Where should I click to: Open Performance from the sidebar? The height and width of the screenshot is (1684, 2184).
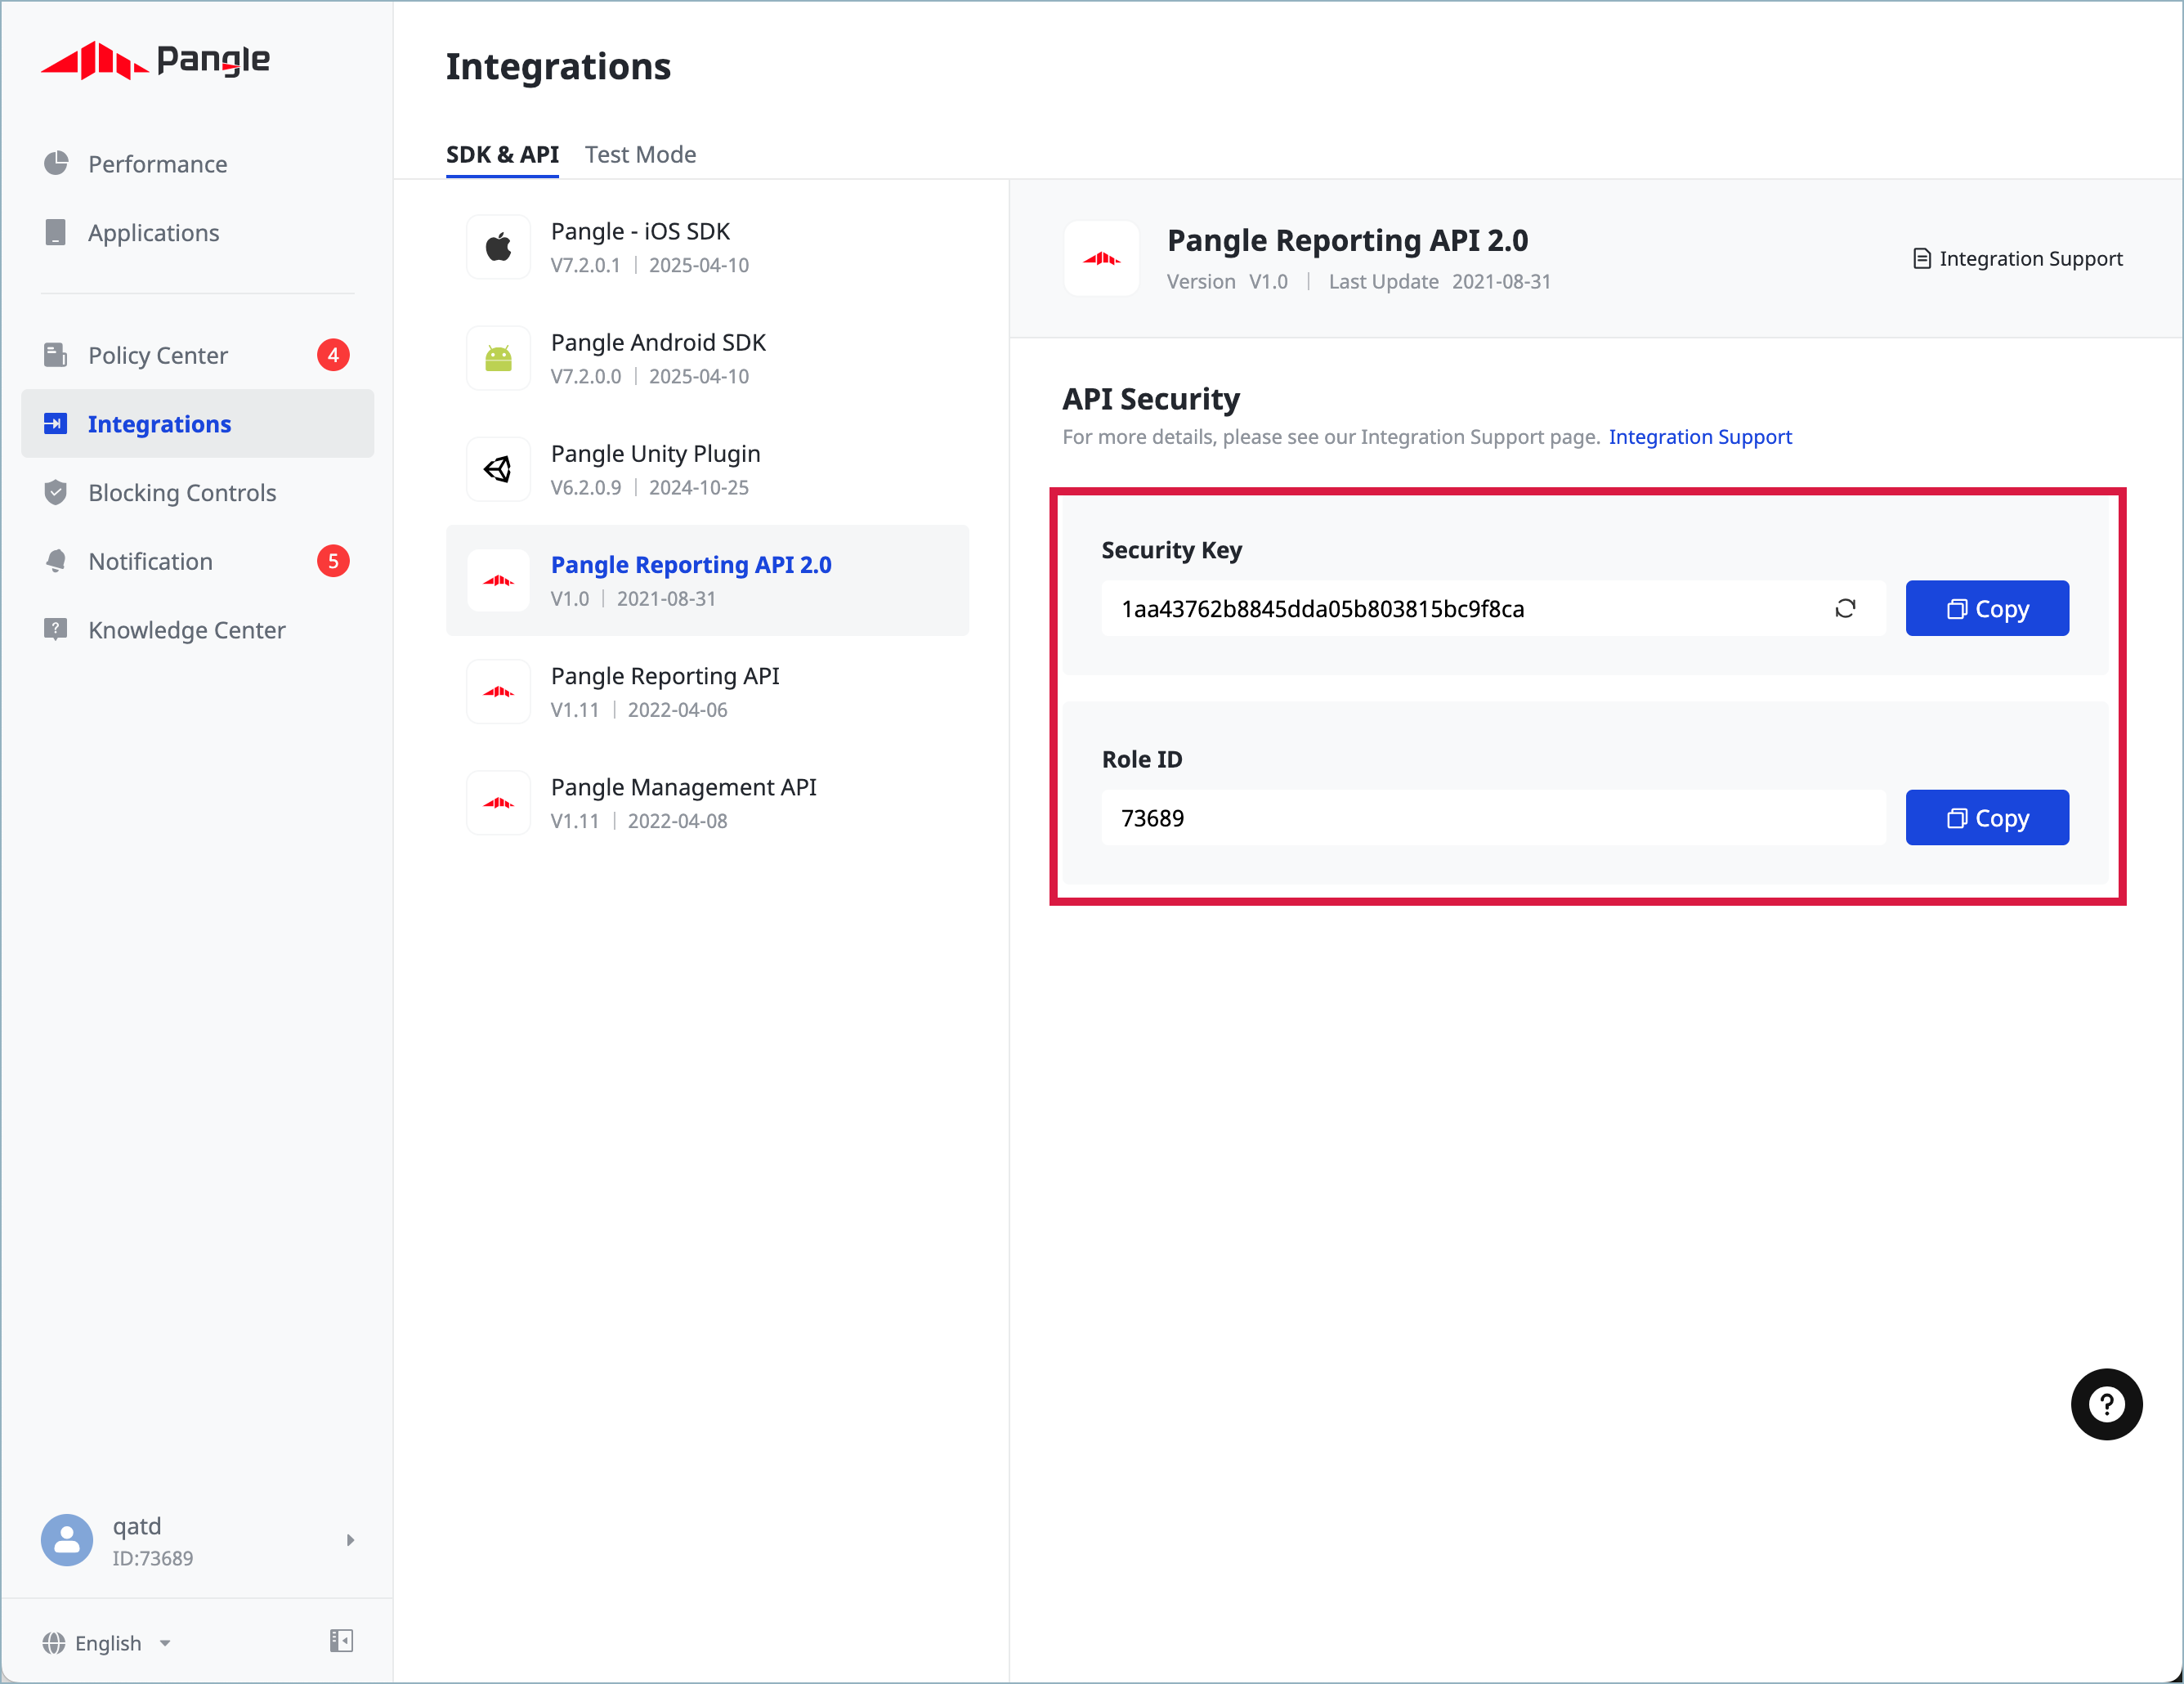point(197,164)
